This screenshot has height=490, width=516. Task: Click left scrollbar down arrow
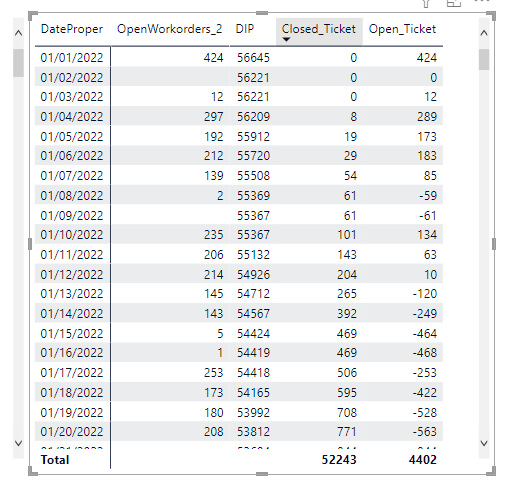(19, 443)
